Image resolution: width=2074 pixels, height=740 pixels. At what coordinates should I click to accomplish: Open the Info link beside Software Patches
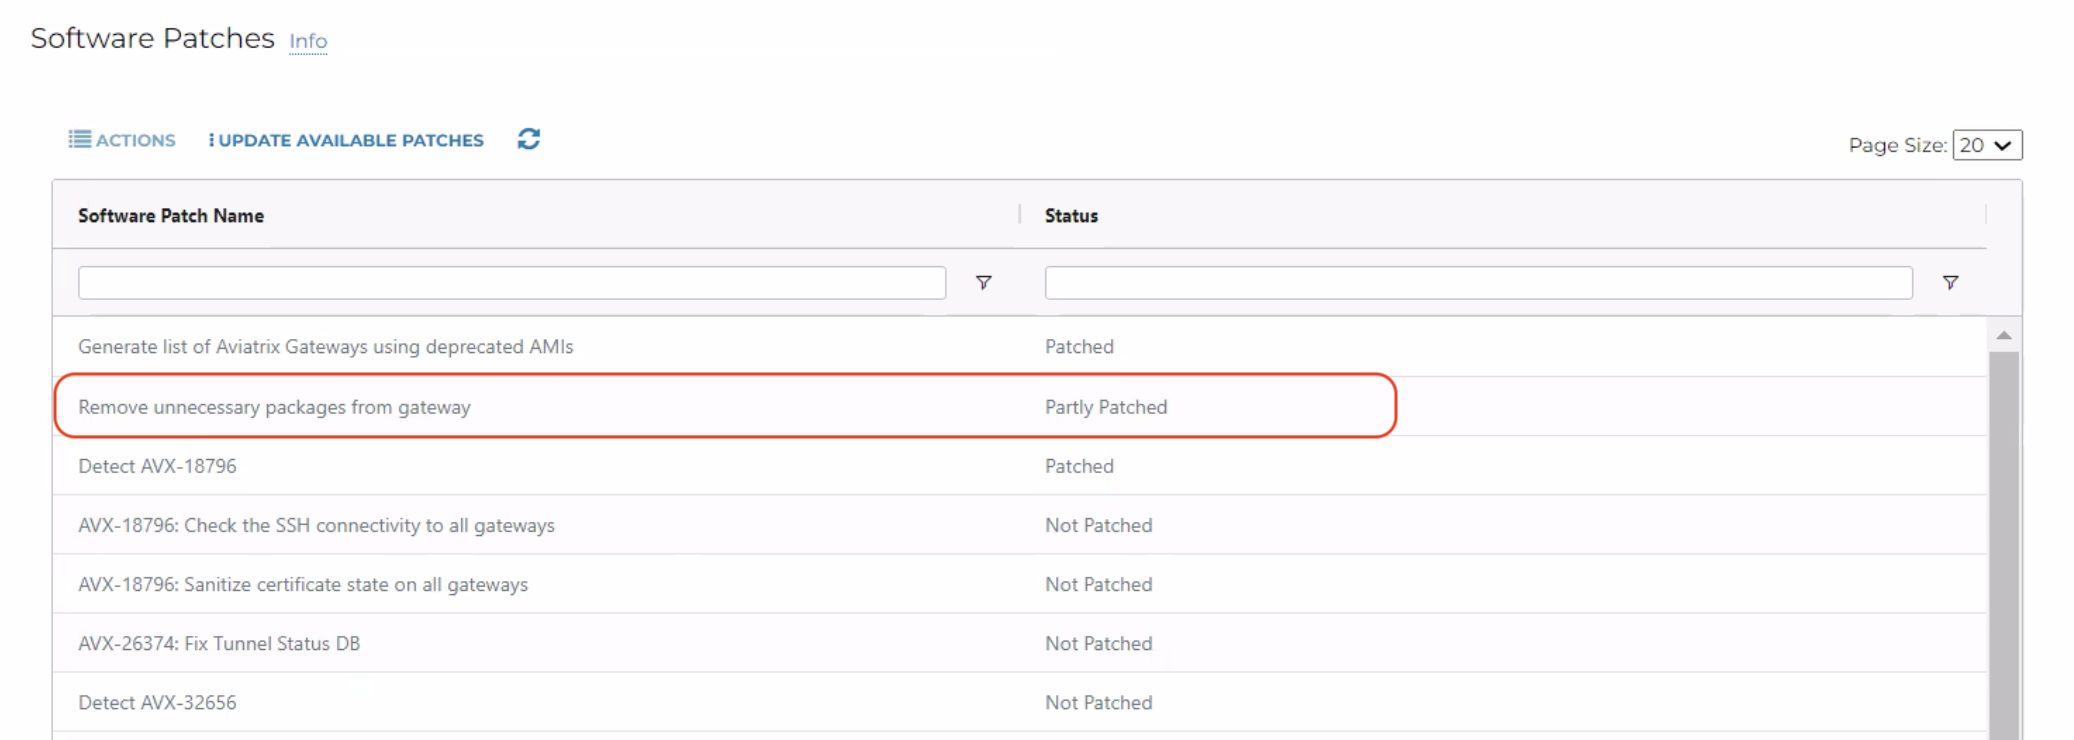pyautogui.click(x=308, y=41)
